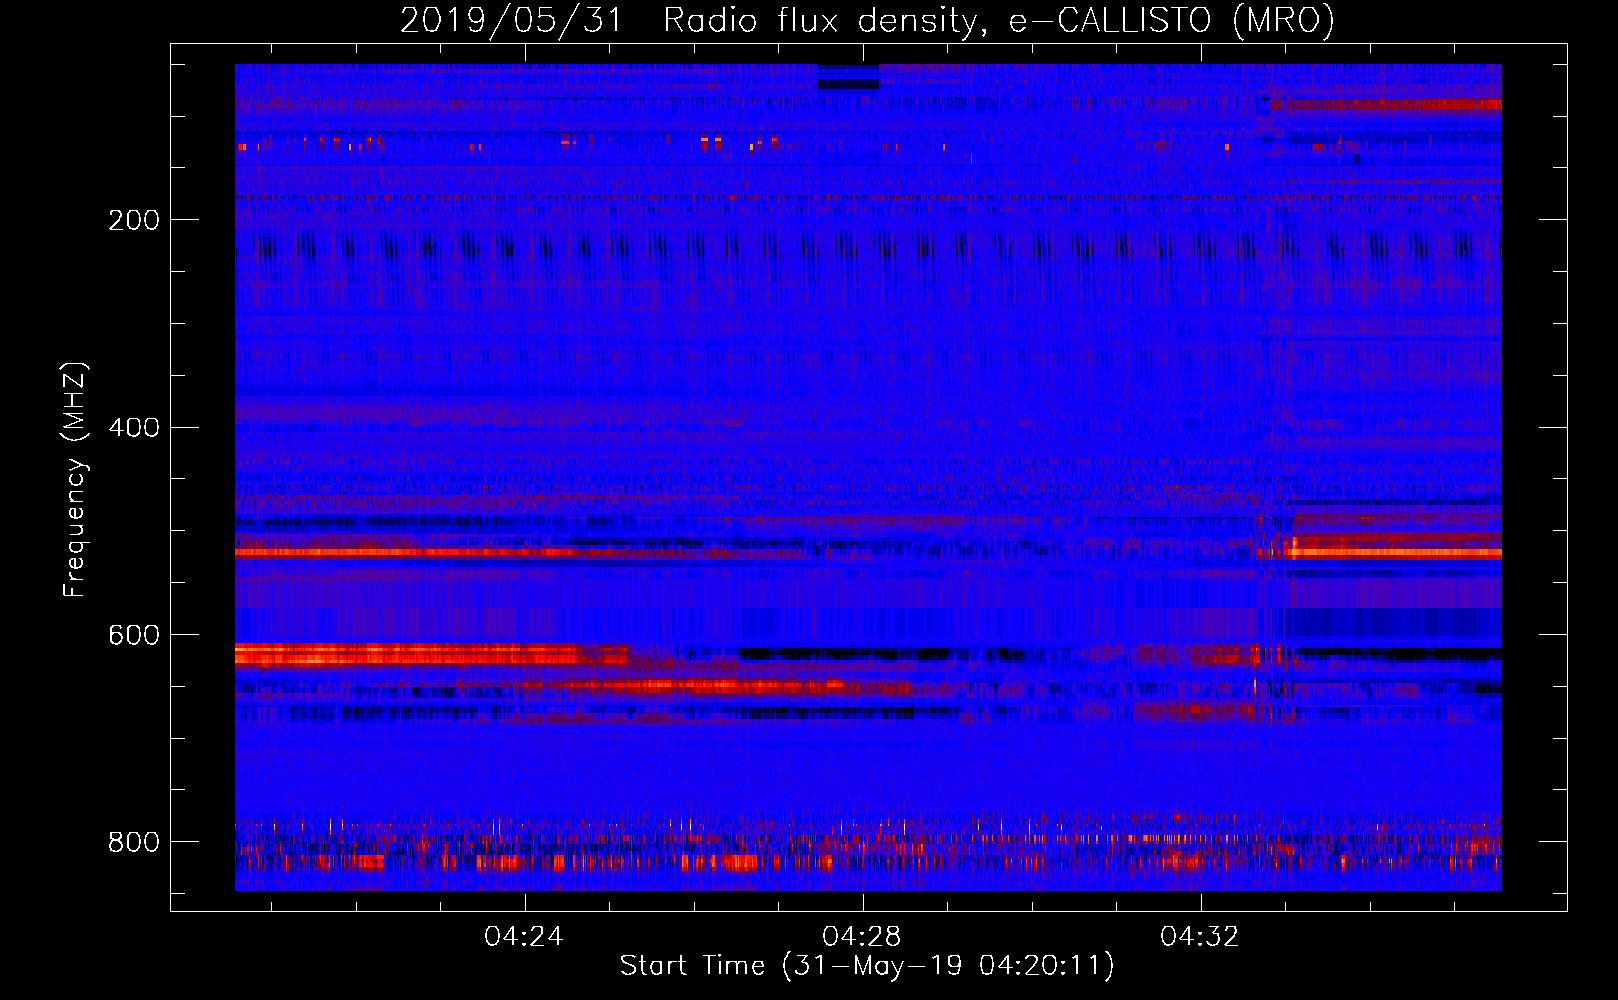Click the 'Start Time (31-May-19 04:20:11)' label

click(x=867, y=966)
